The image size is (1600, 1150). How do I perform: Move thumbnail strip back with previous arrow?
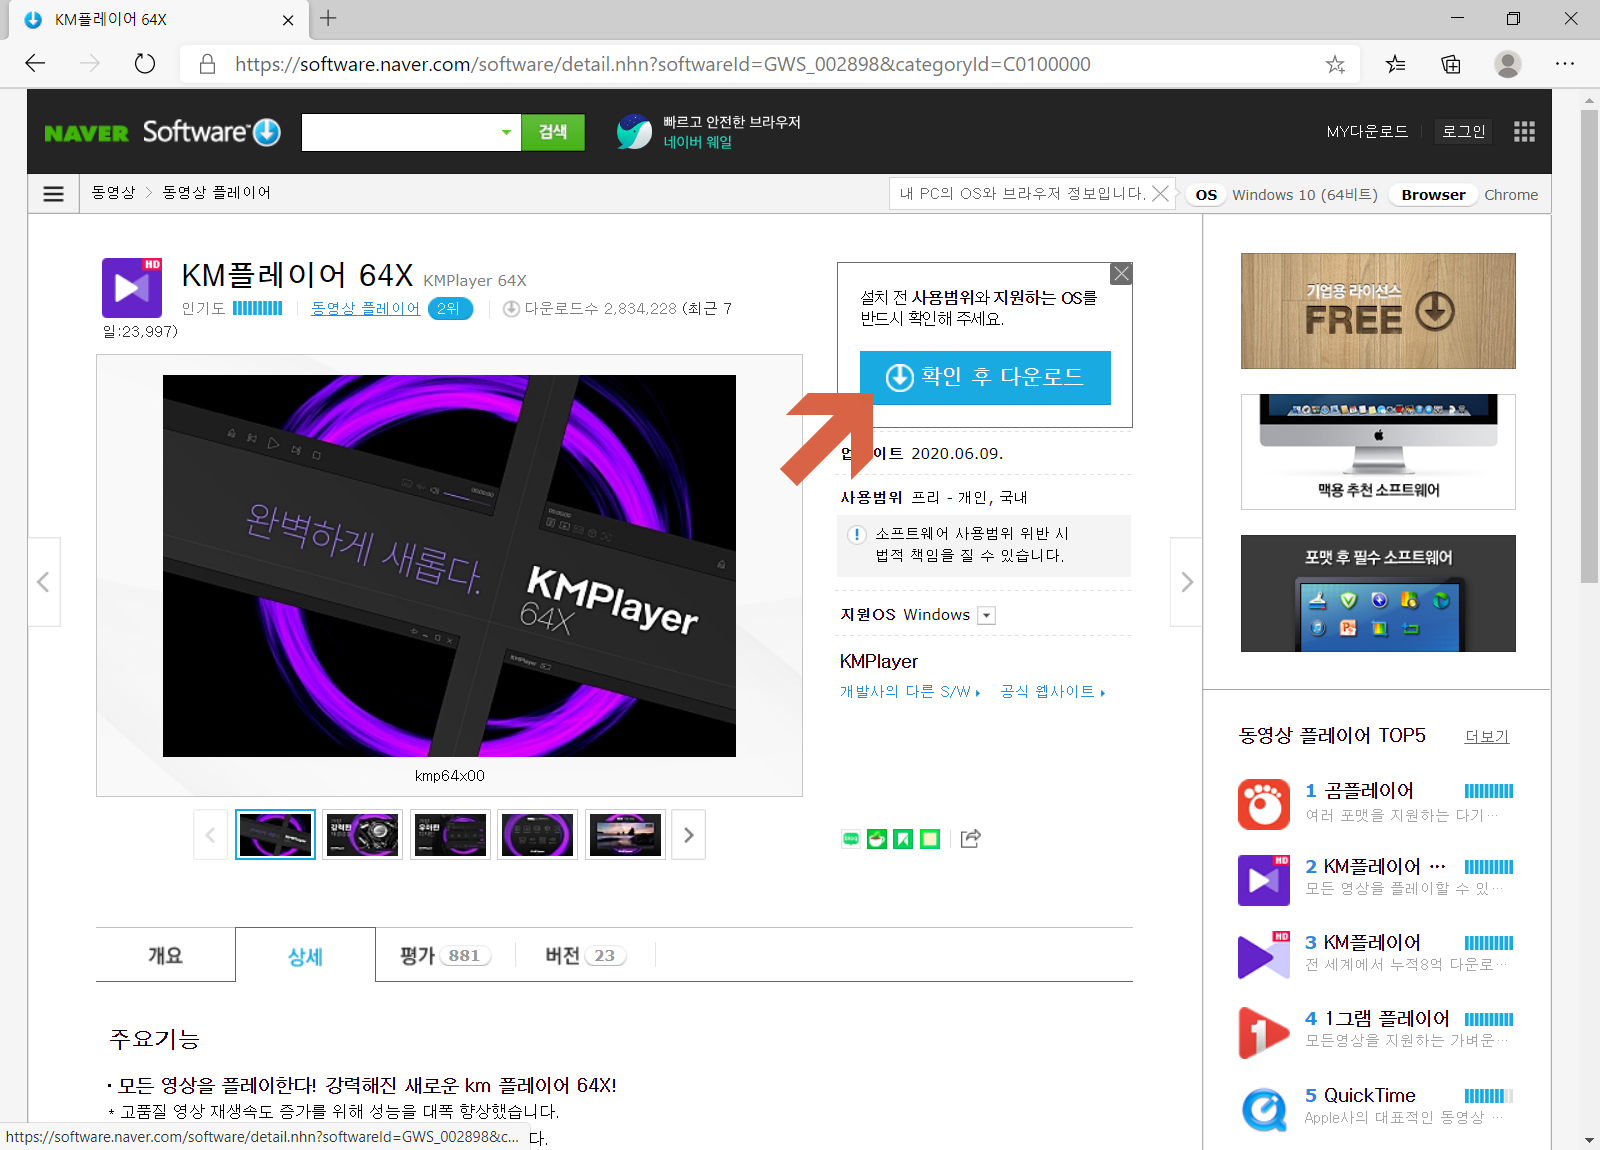(210, 835)
